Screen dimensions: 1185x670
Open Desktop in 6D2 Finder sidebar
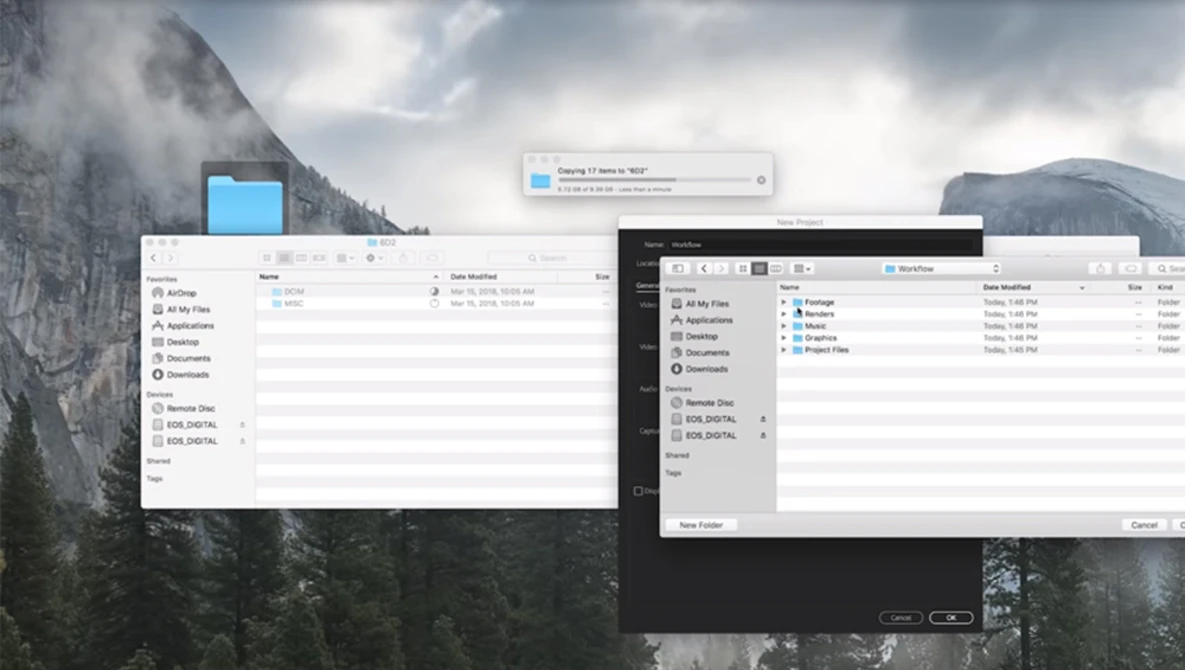(182, 342)
